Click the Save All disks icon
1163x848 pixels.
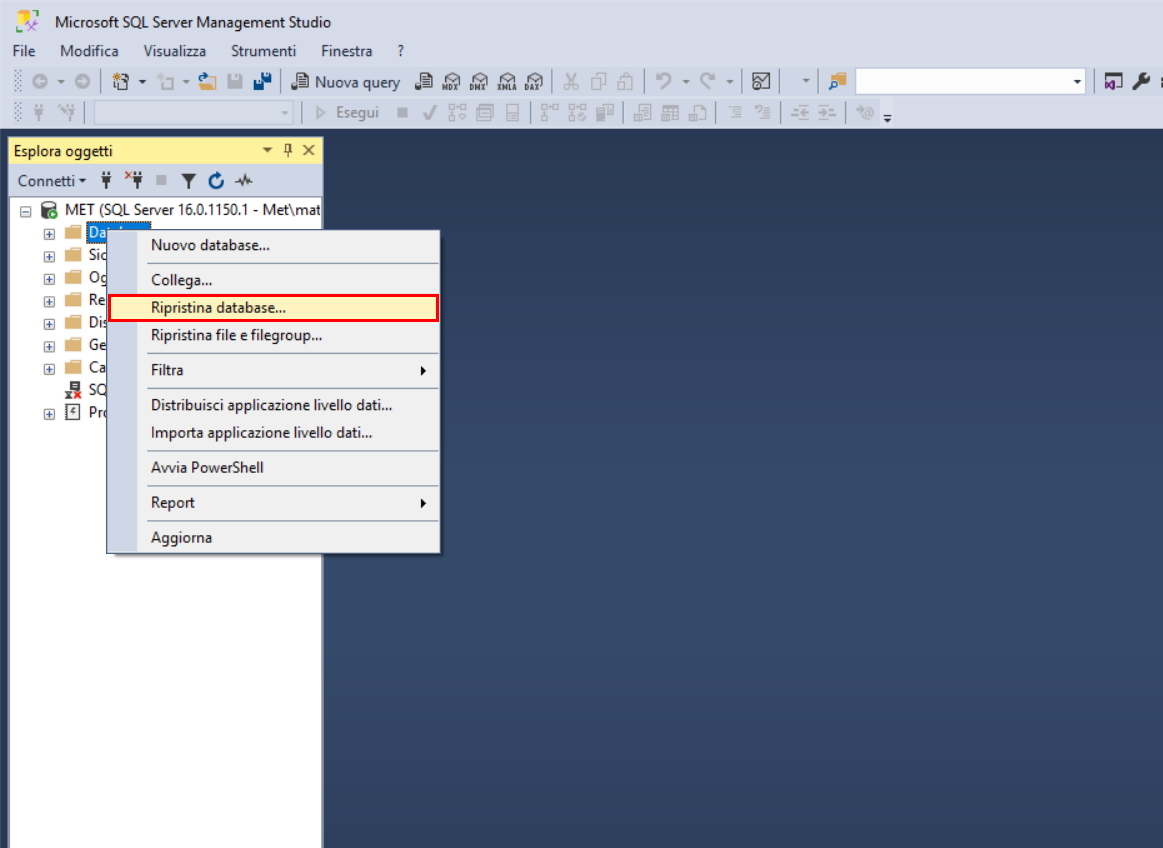pyautogui.click(x=262, y=82)
